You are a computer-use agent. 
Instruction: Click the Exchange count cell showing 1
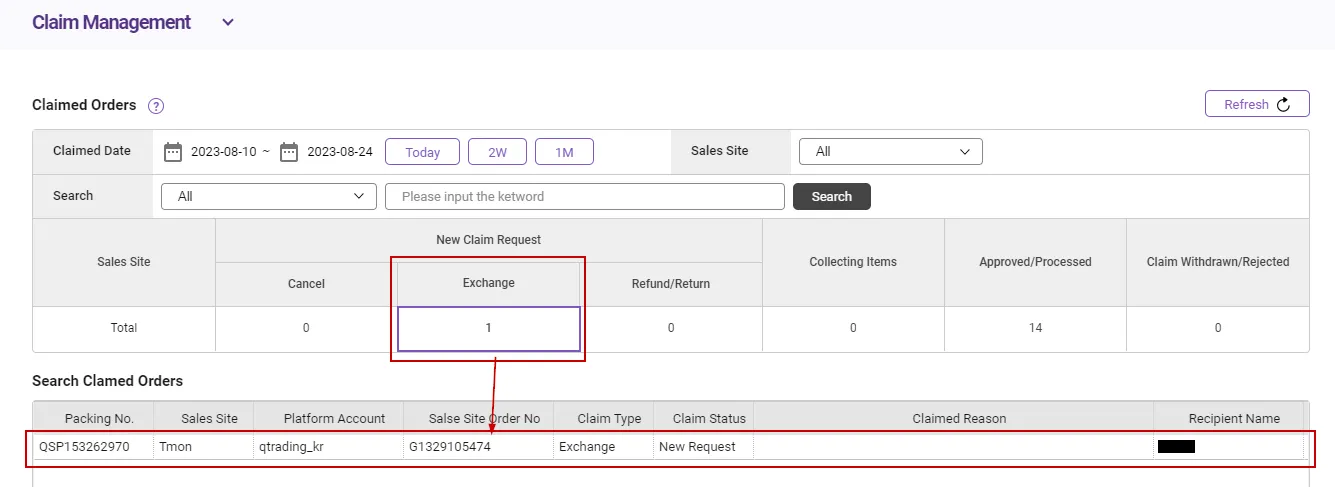tap(489, 328)
